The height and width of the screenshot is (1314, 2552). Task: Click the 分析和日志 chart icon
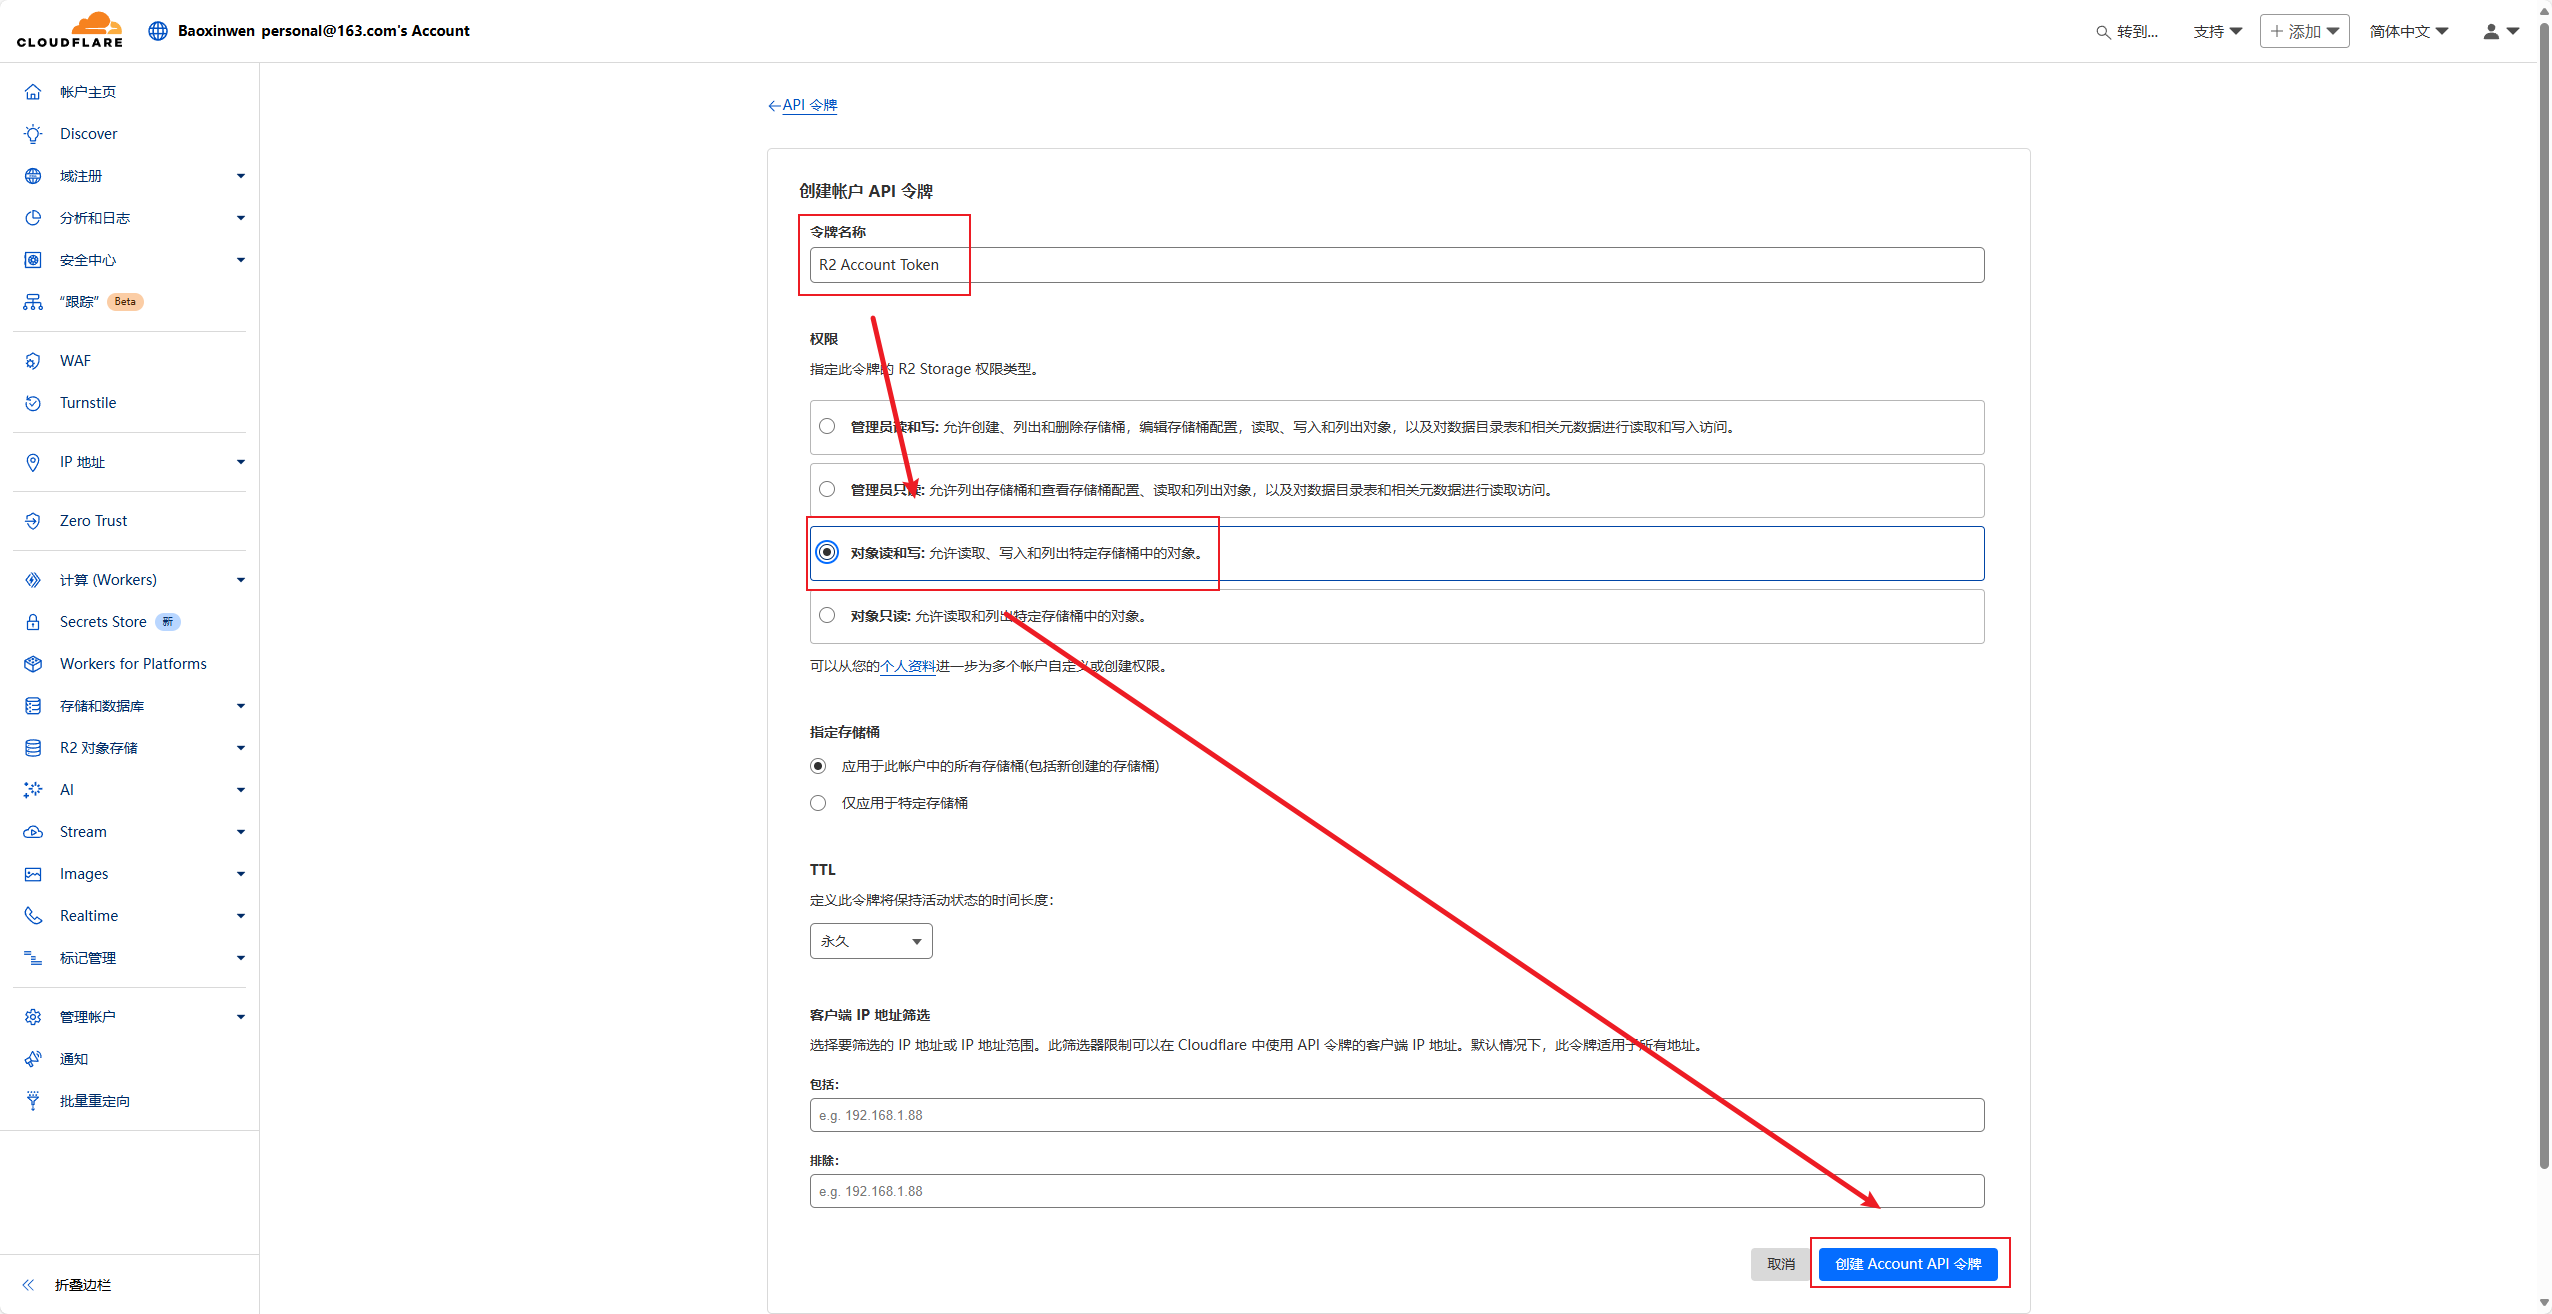(x=33, y=218)
